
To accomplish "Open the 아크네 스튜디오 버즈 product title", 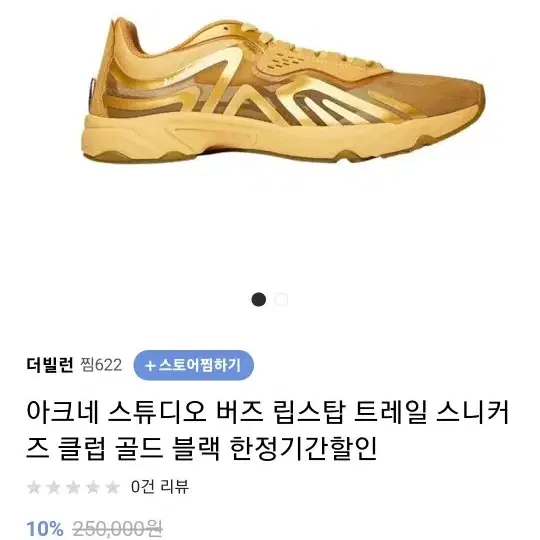I will coord(268,430).
